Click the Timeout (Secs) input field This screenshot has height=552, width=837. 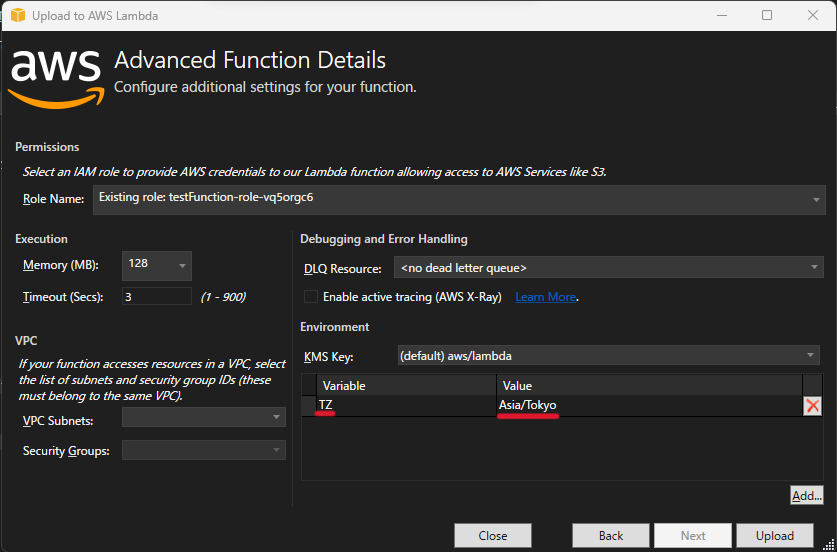[x=156, y=296]
